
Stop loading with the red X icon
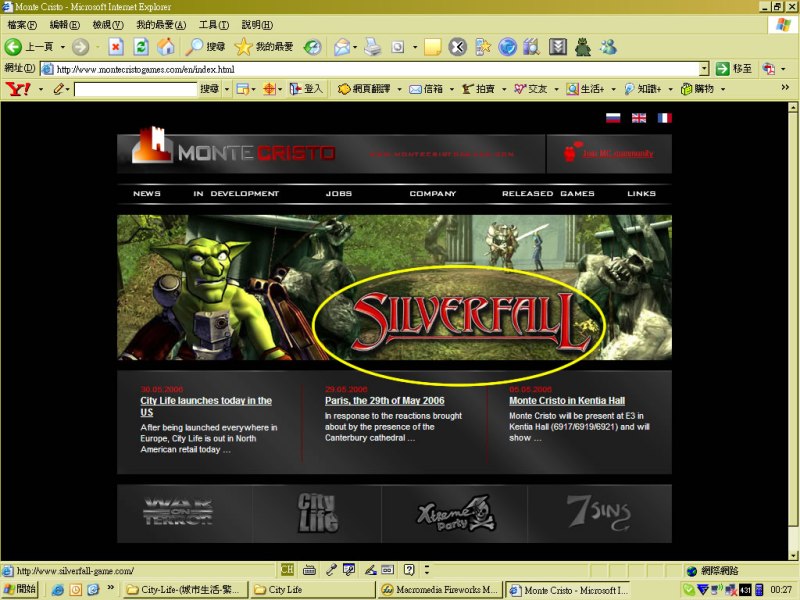pos(116,47)
